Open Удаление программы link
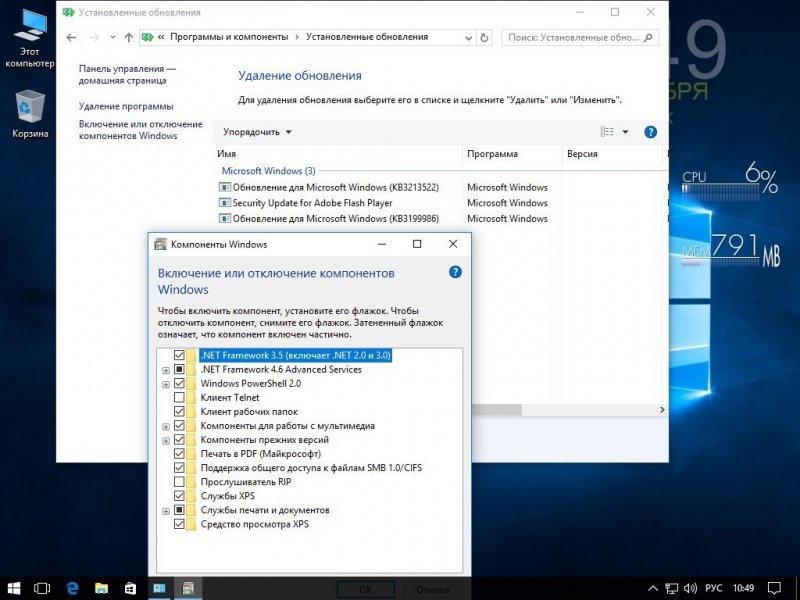The image size is (800, 600). tap(126, 106)
